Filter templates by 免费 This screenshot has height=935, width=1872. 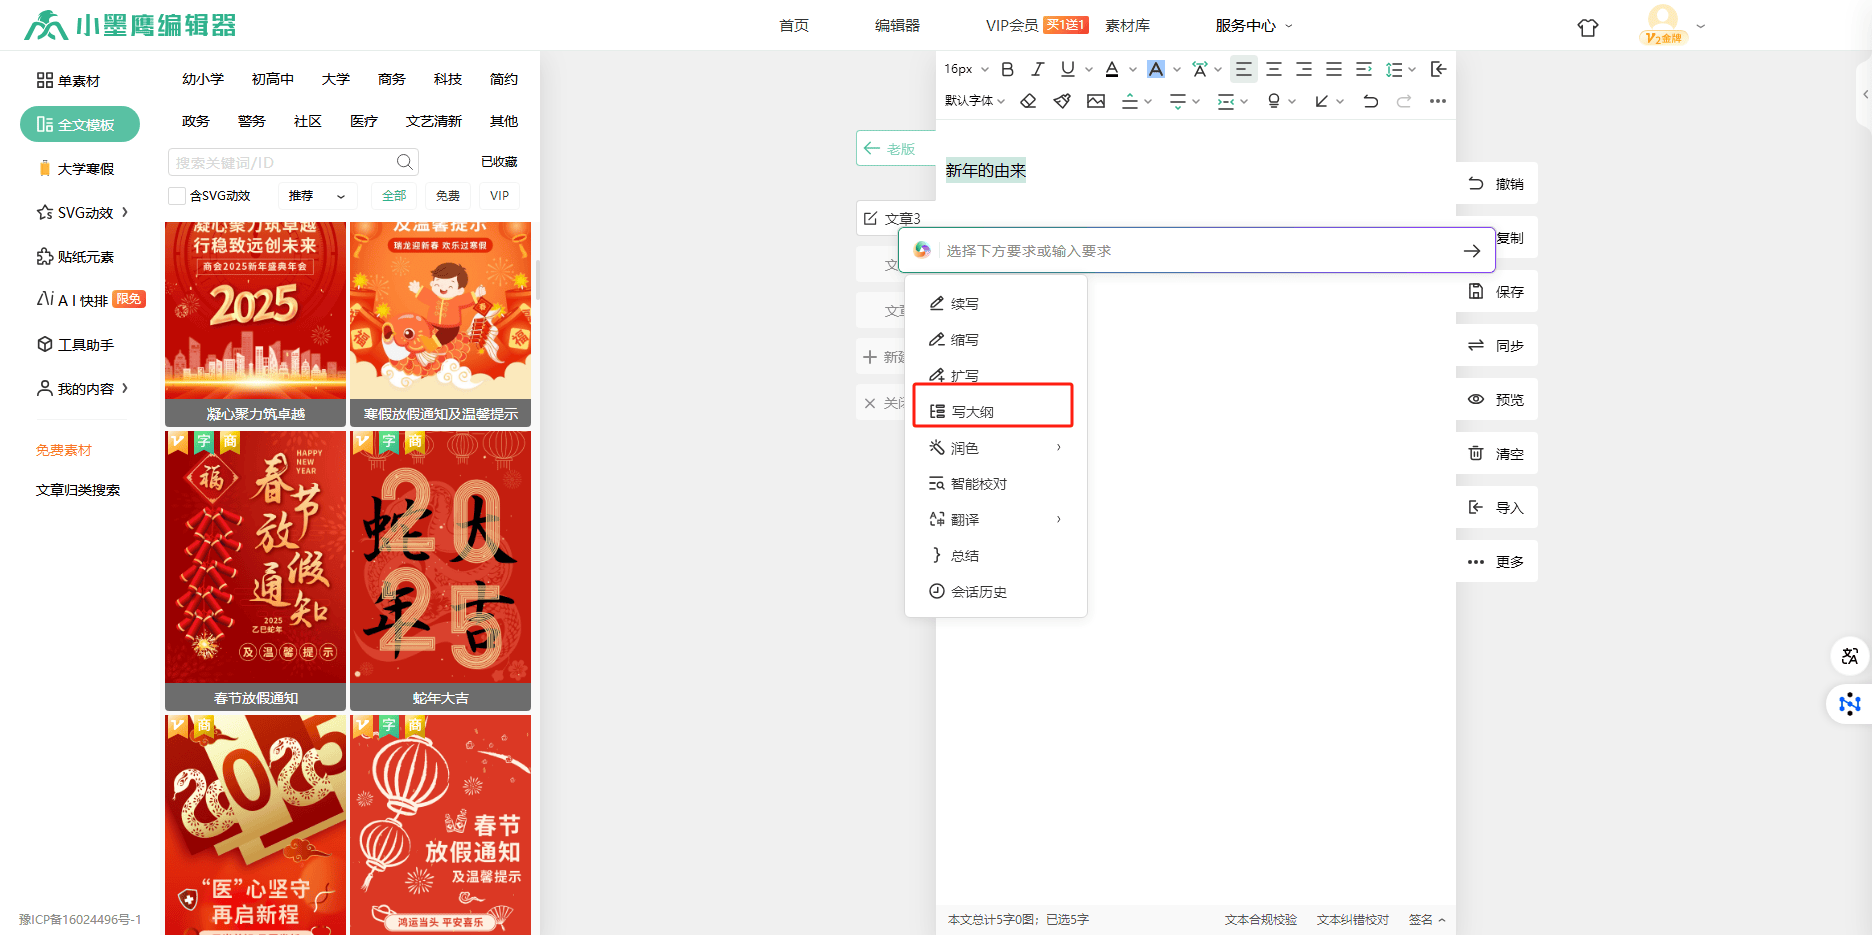pos(448,196)
